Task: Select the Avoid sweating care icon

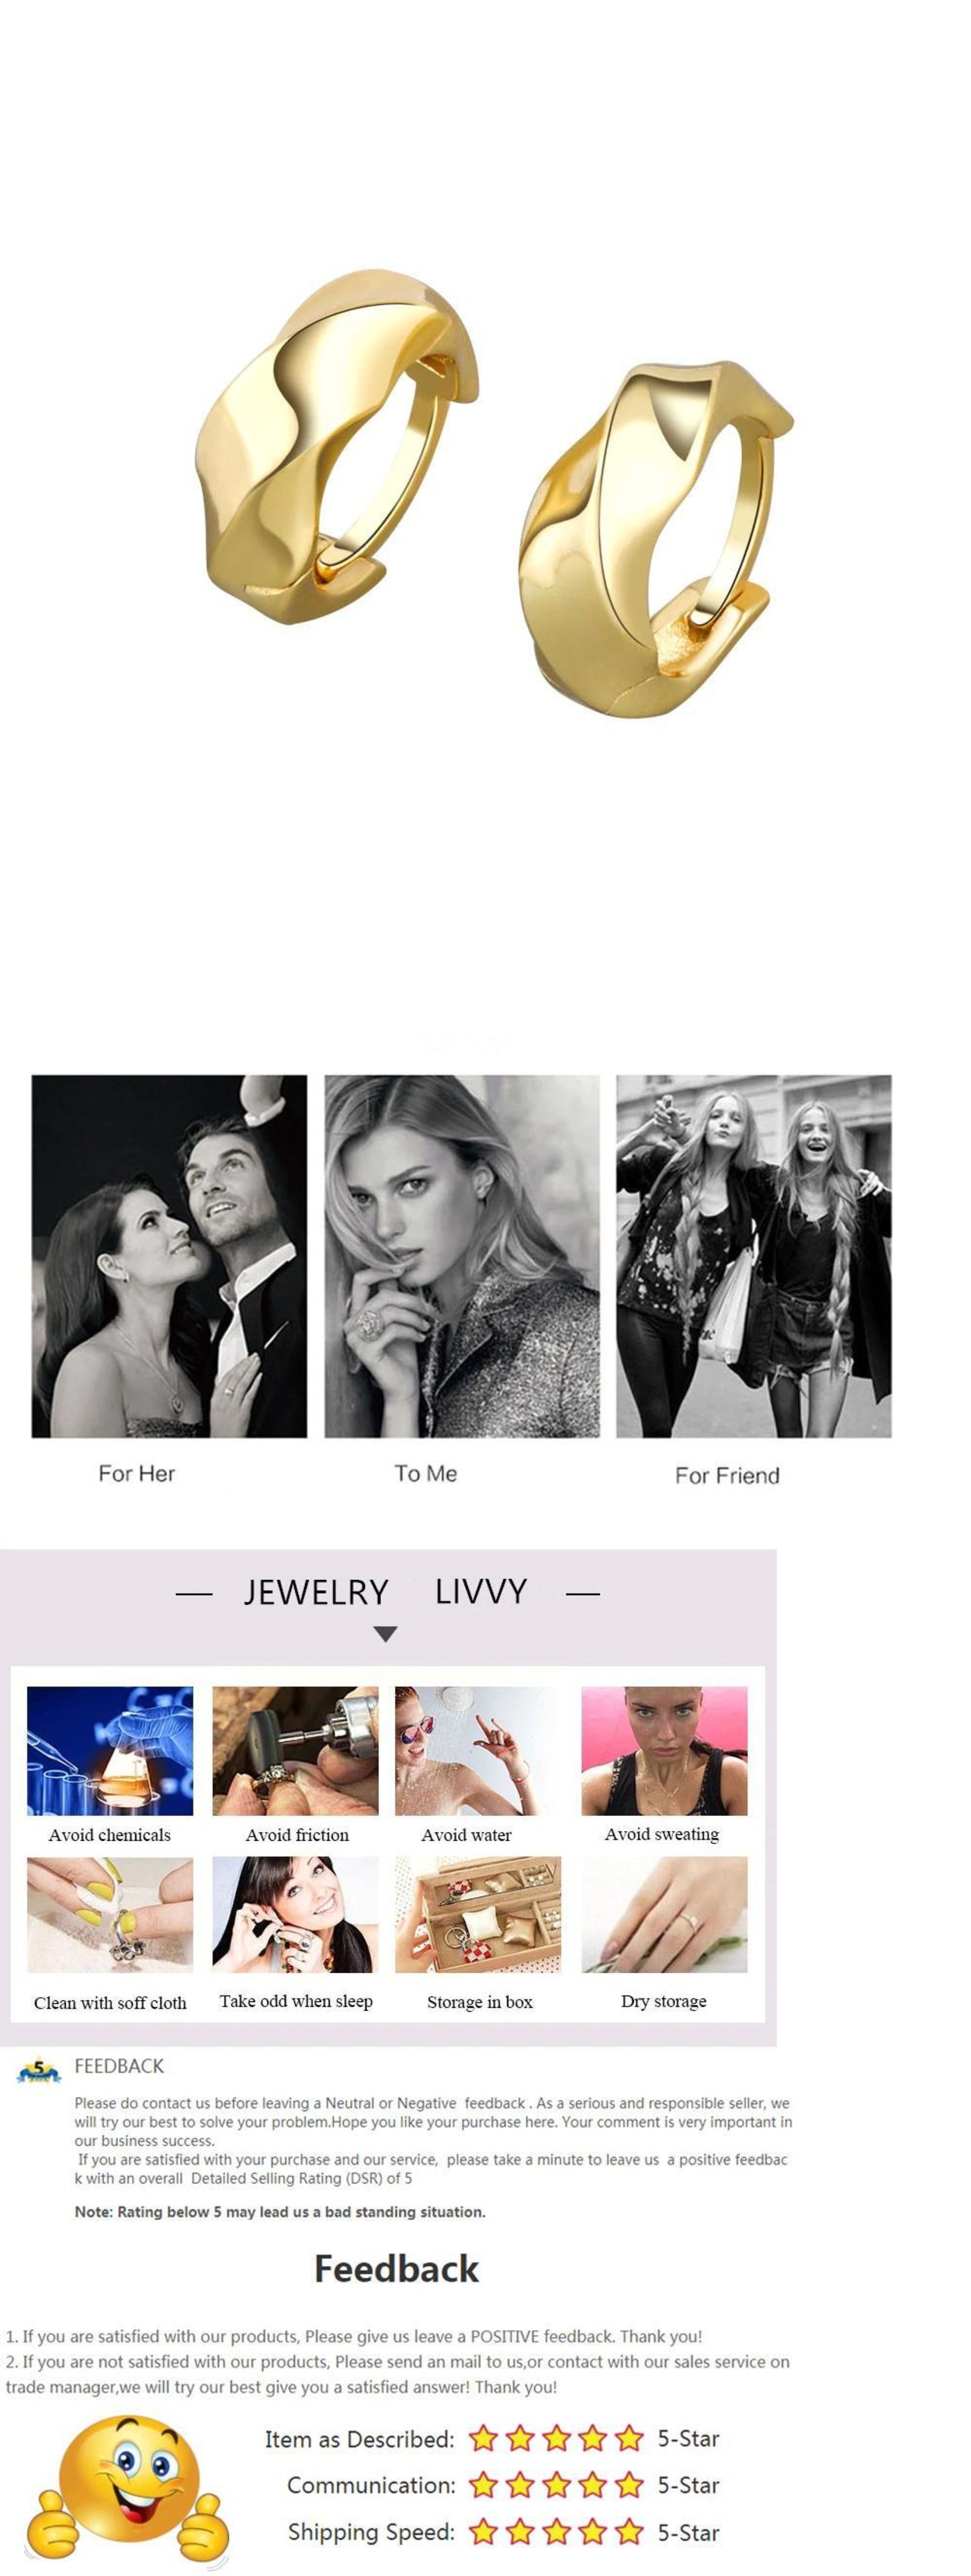Action: point(664,1751)
